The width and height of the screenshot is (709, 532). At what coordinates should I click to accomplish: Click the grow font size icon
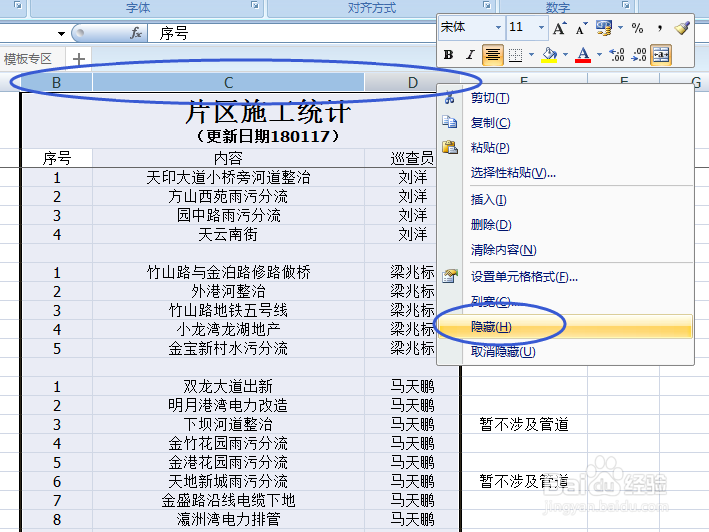[x=560, y=28]
